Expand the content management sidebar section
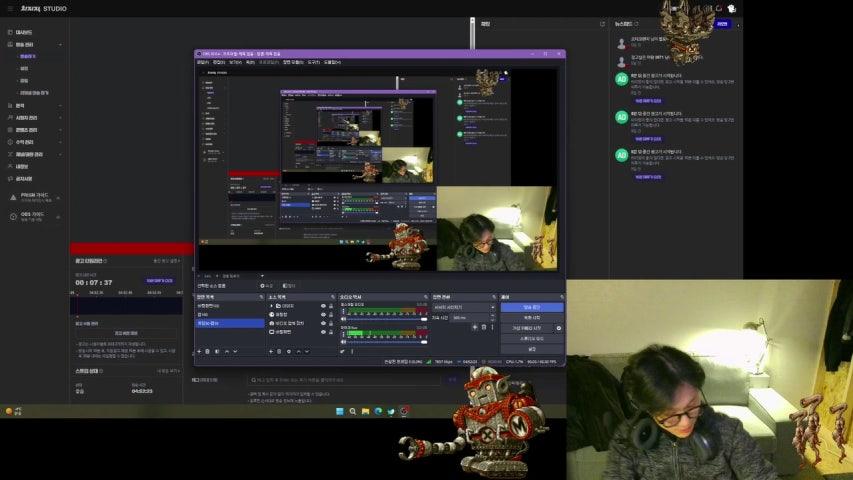853x480 pixels. [60, 130]
